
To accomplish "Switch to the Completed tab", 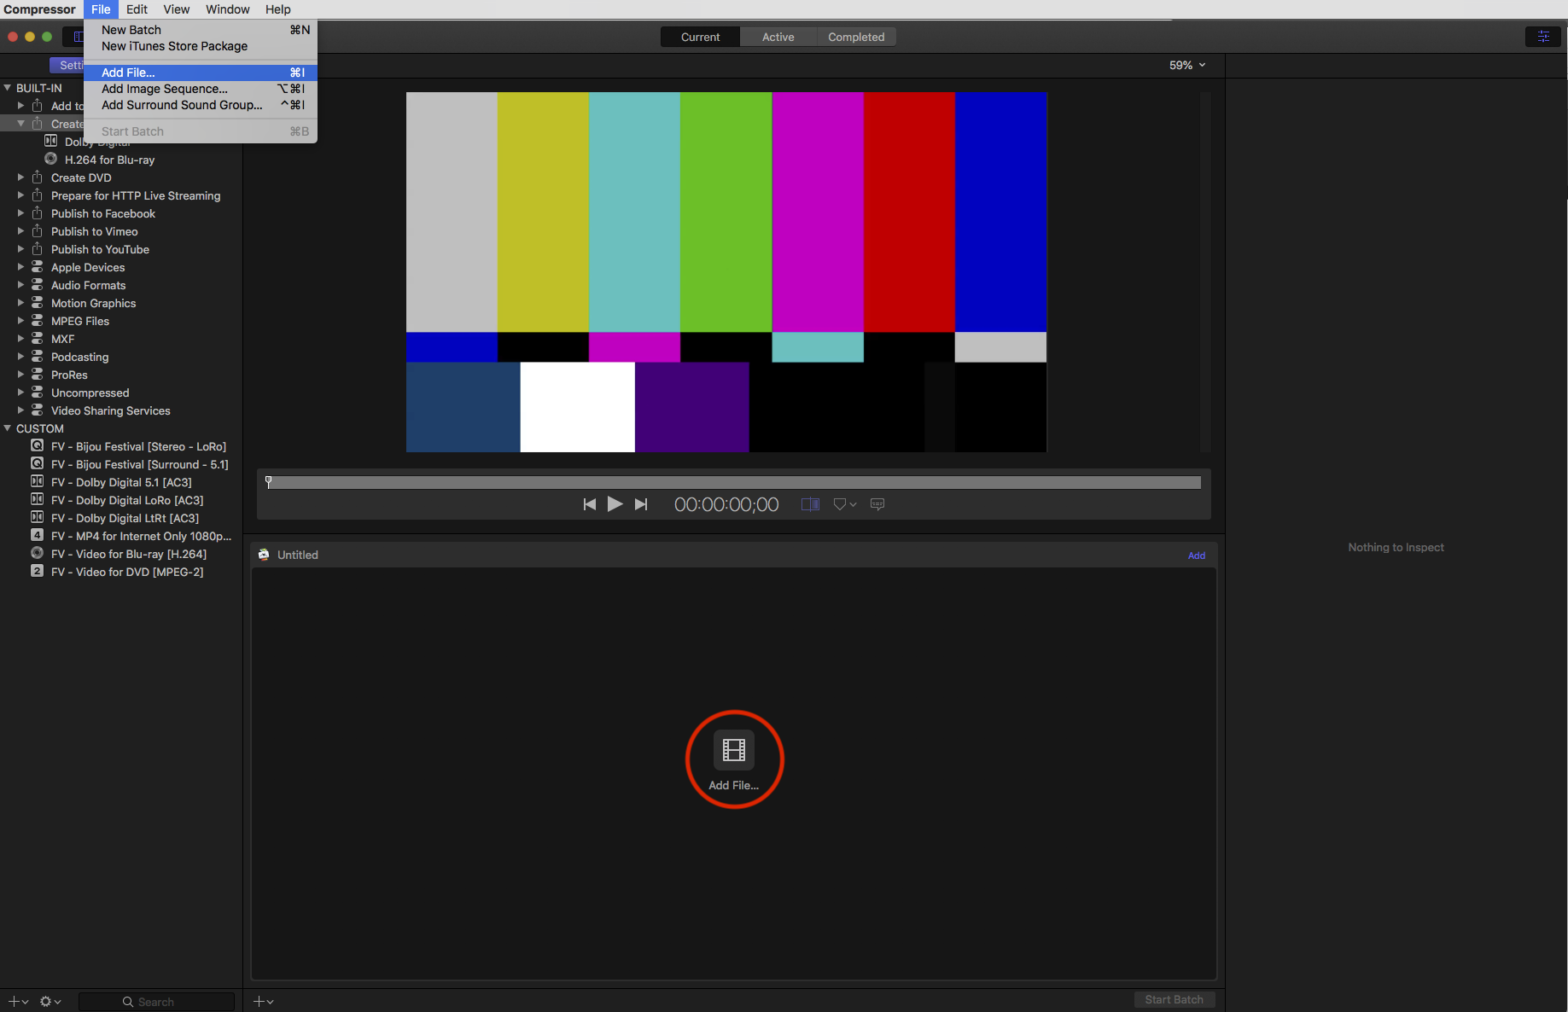I will click(x=855, y=37).
